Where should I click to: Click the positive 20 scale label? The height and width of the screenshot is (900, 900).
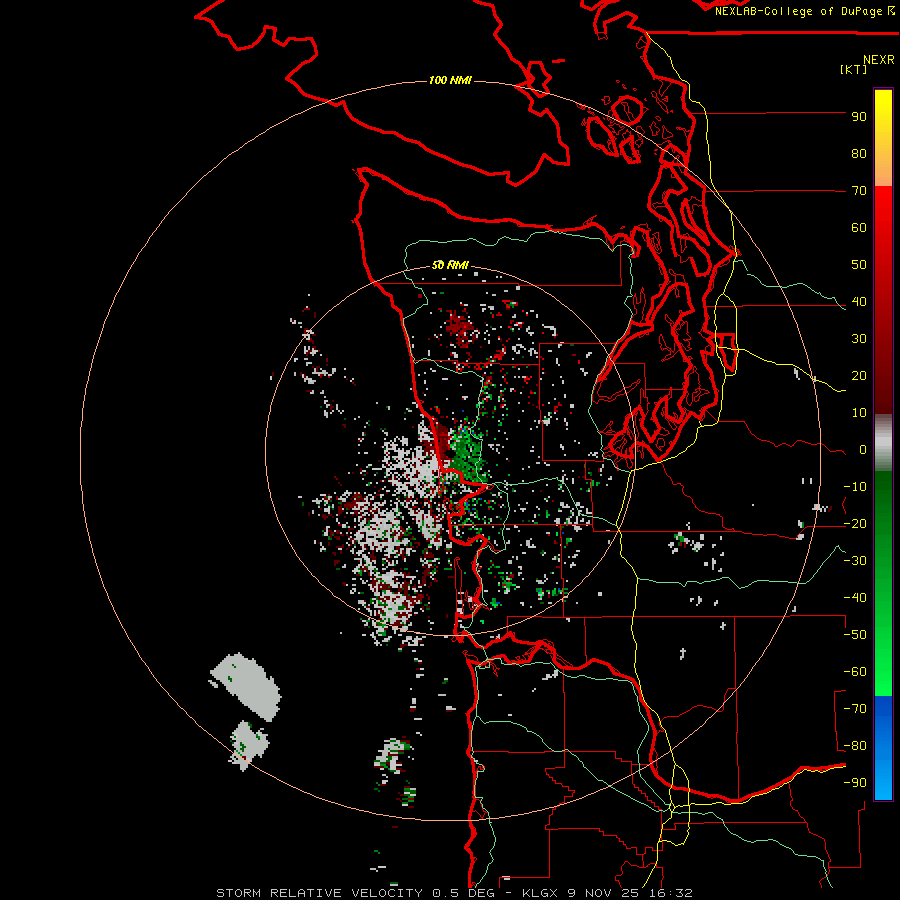pos(859,376)
